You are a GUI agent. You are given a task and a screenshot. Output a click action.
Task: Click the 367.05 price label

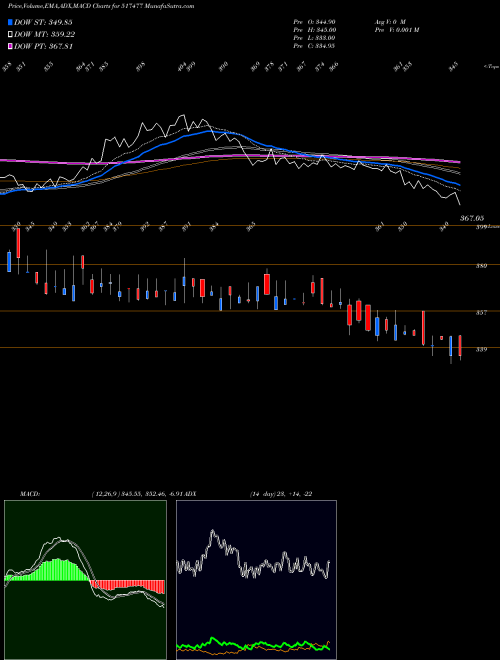point(472,218)
